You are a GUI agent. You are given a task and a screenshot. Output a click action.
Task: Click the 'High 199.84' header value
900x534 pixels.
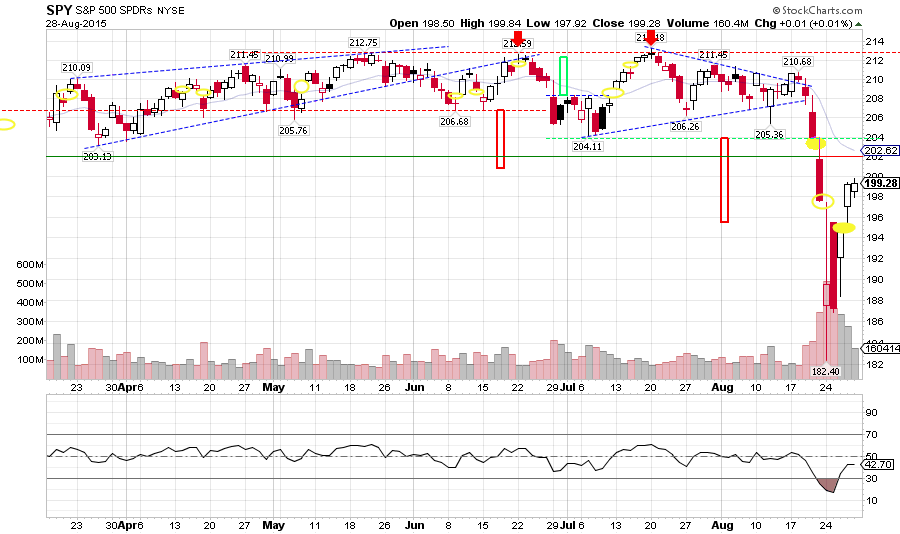(491, 24)
